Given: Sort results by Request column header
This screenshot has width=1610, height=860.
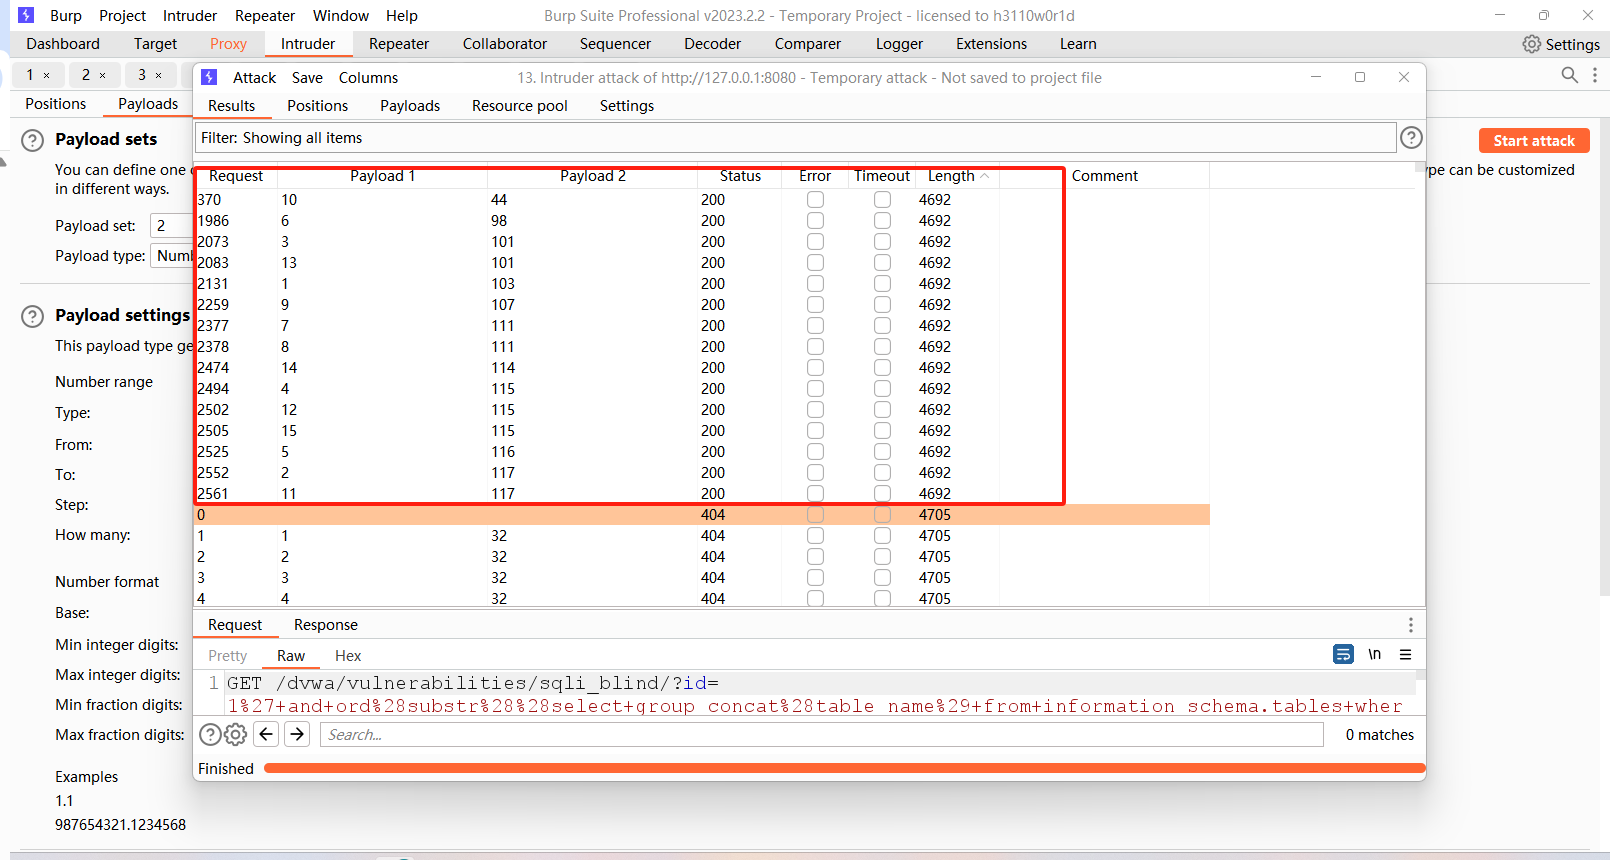Looking at the screenshot, I should (x=236, y=176).
